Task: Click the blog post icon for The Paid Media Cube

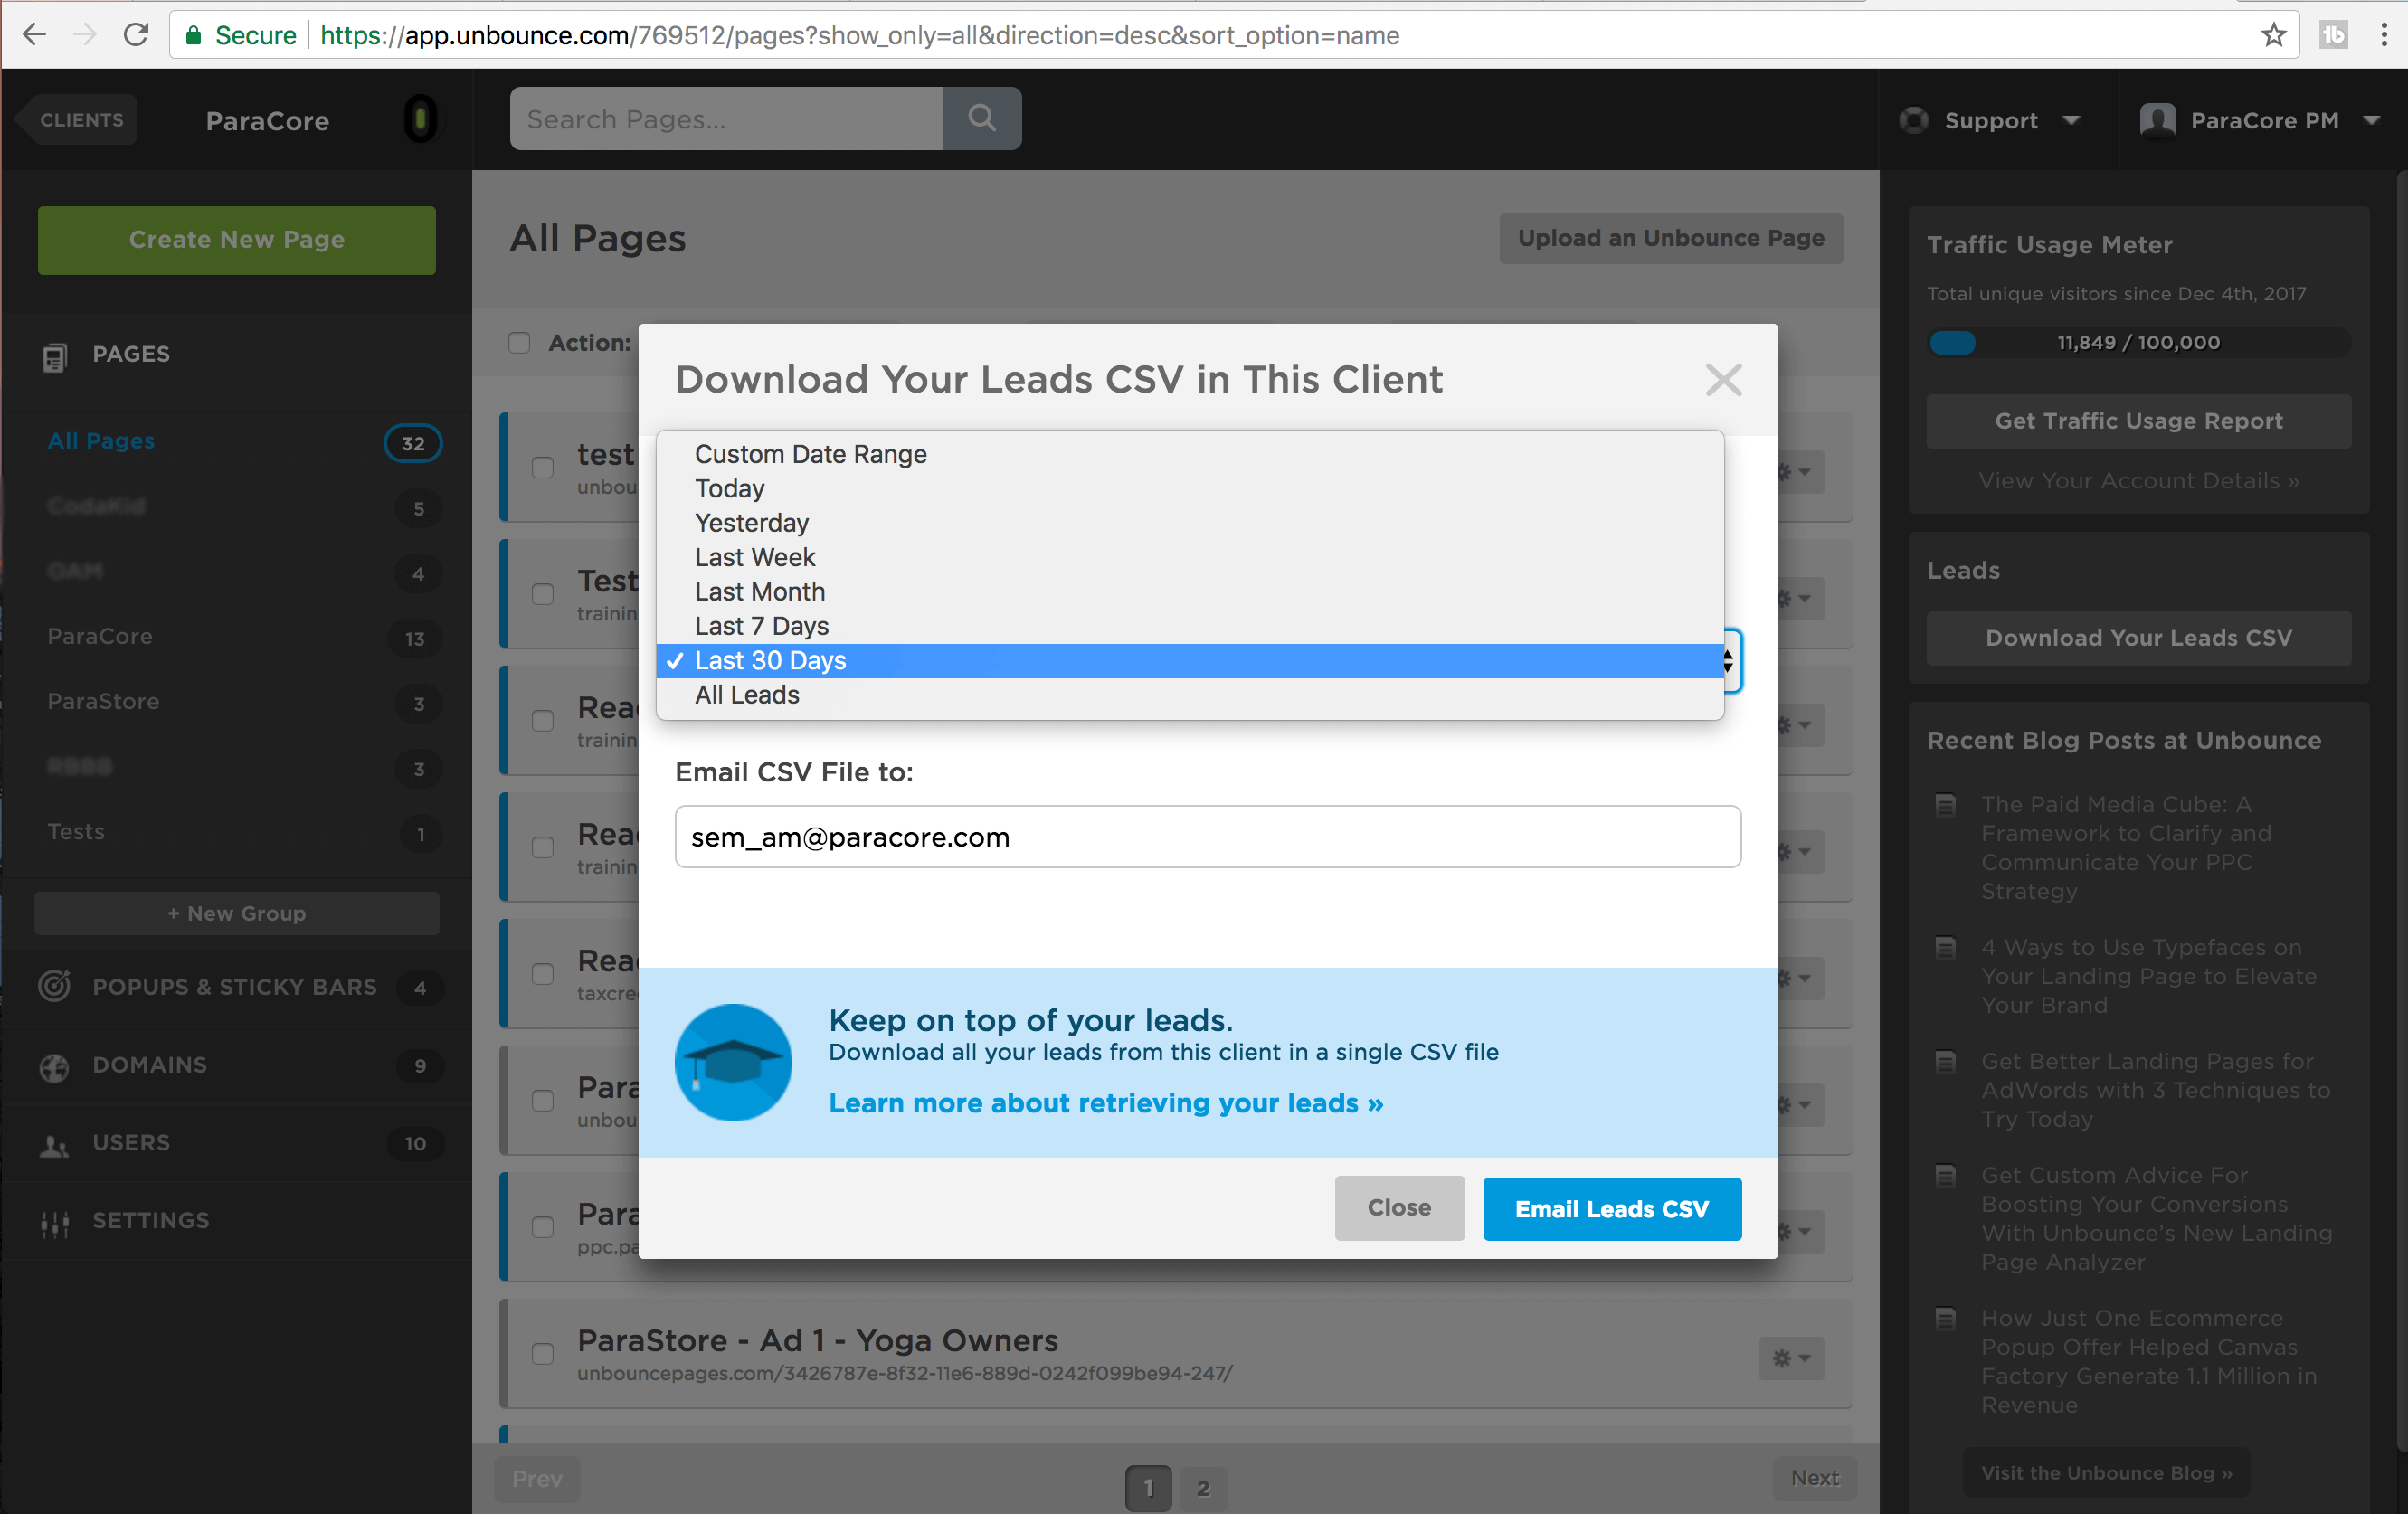Action: tap(1946, 805)
